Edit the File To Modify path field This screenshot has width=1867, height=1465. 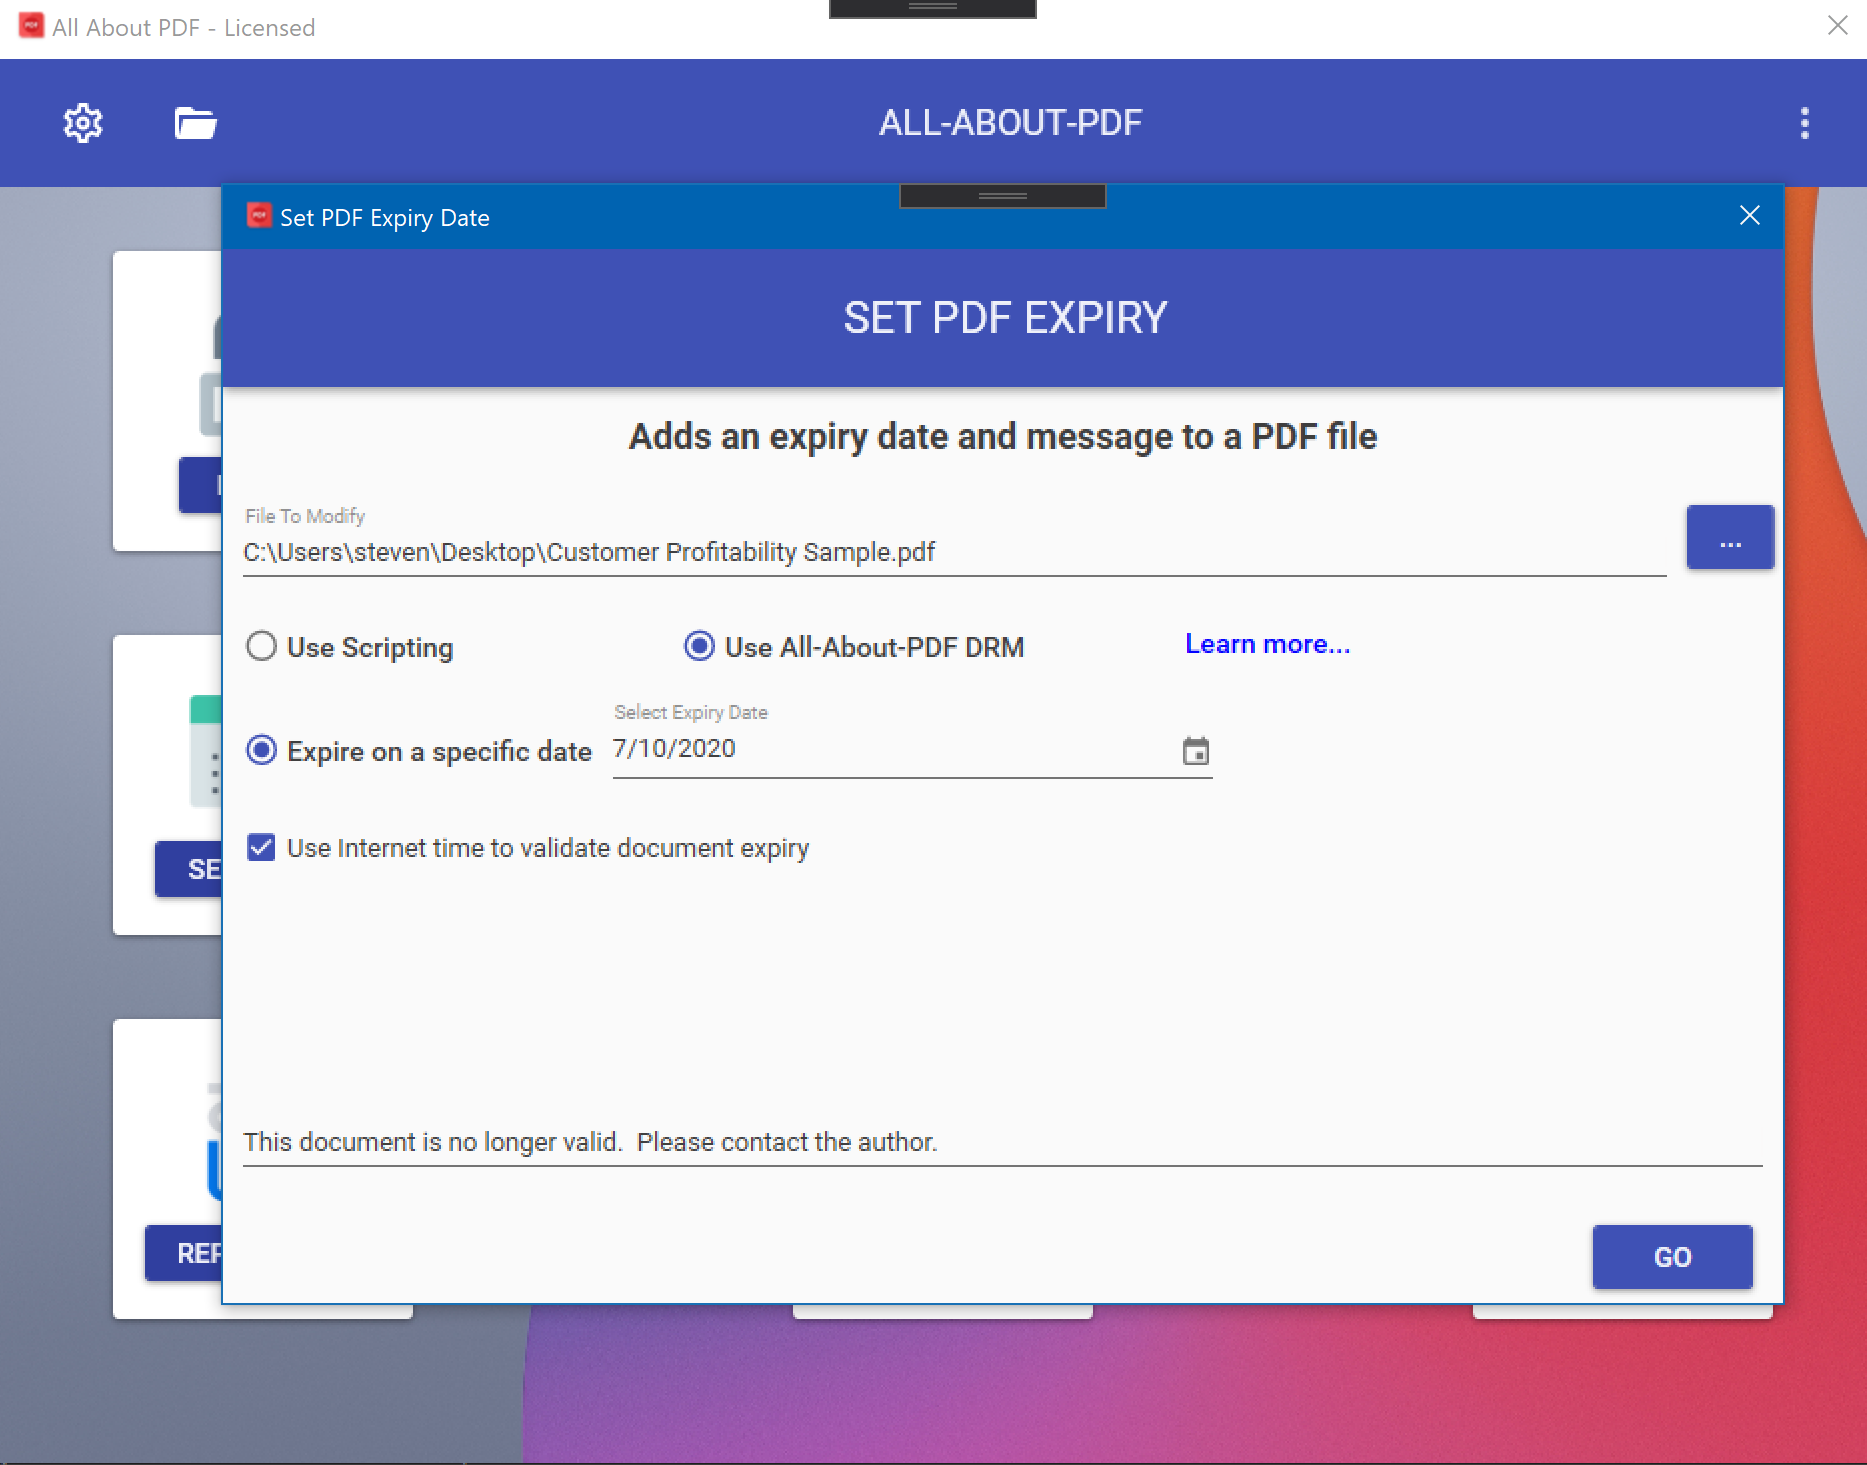click(954, 552)
